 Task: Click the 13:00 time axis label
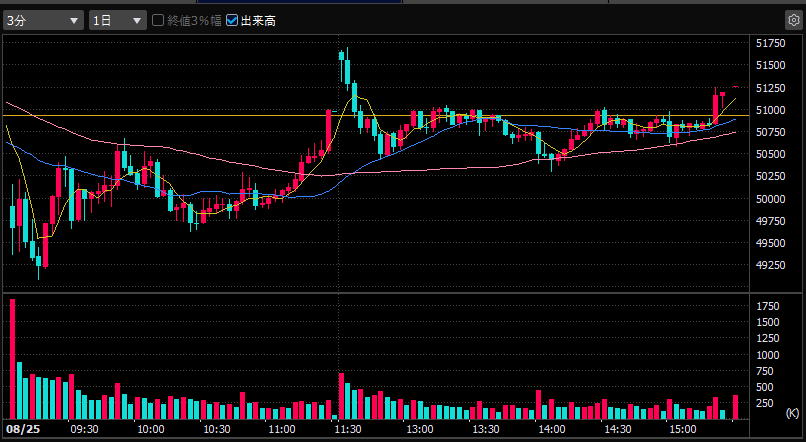pyautogui.click(x=419, y=429)
